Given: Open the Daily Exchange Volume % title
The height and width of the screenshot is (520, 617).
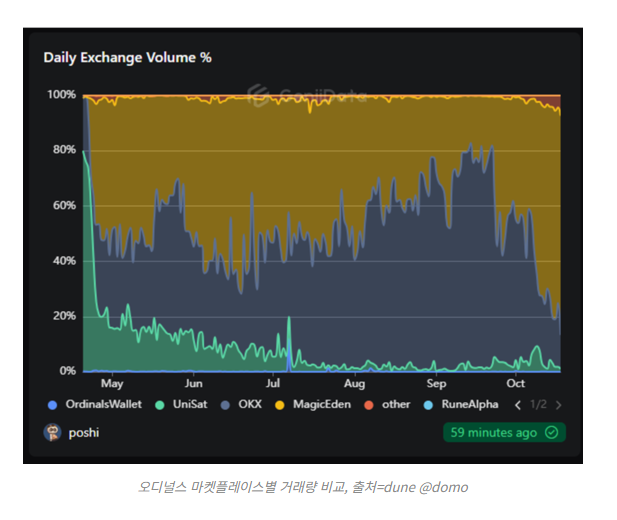Looking at the screenshot, I should coord(127,57).
